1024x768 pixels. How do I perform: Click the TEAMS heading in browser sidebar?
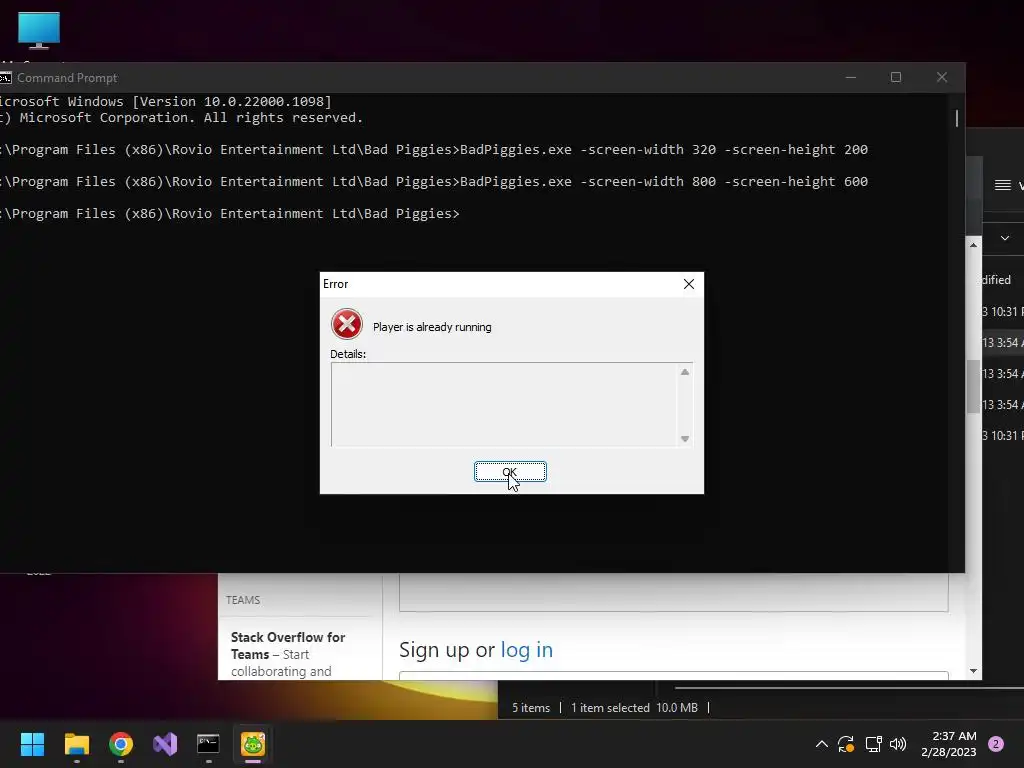(243, 600)
